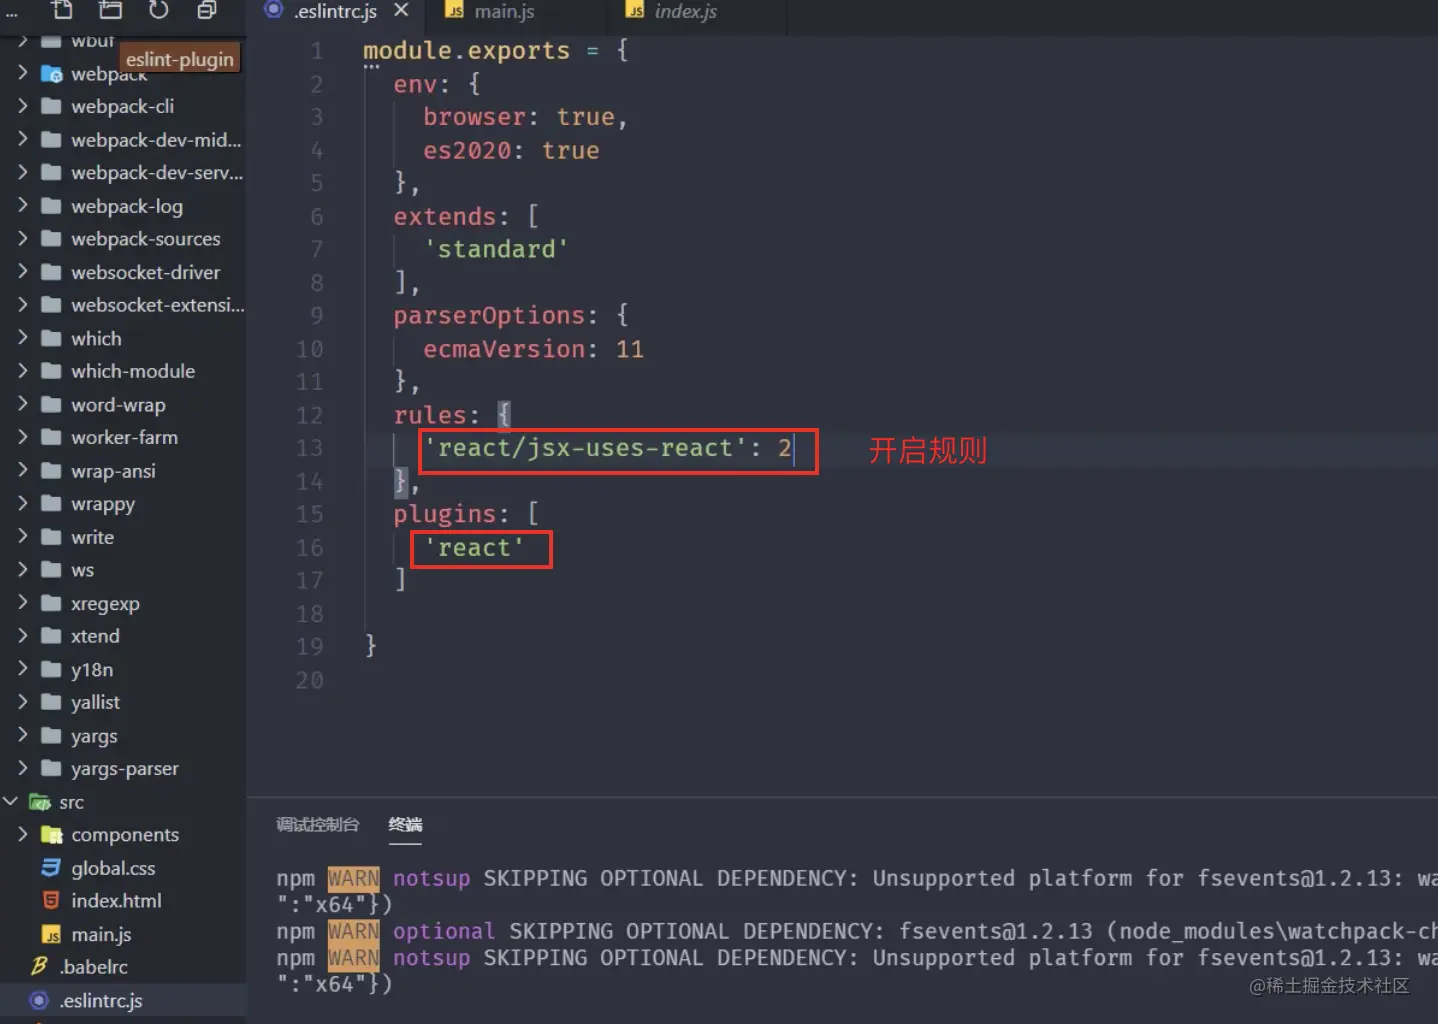Open index.html from the file tree
Screen dimensions: 1438x1024
coord(116,900)
